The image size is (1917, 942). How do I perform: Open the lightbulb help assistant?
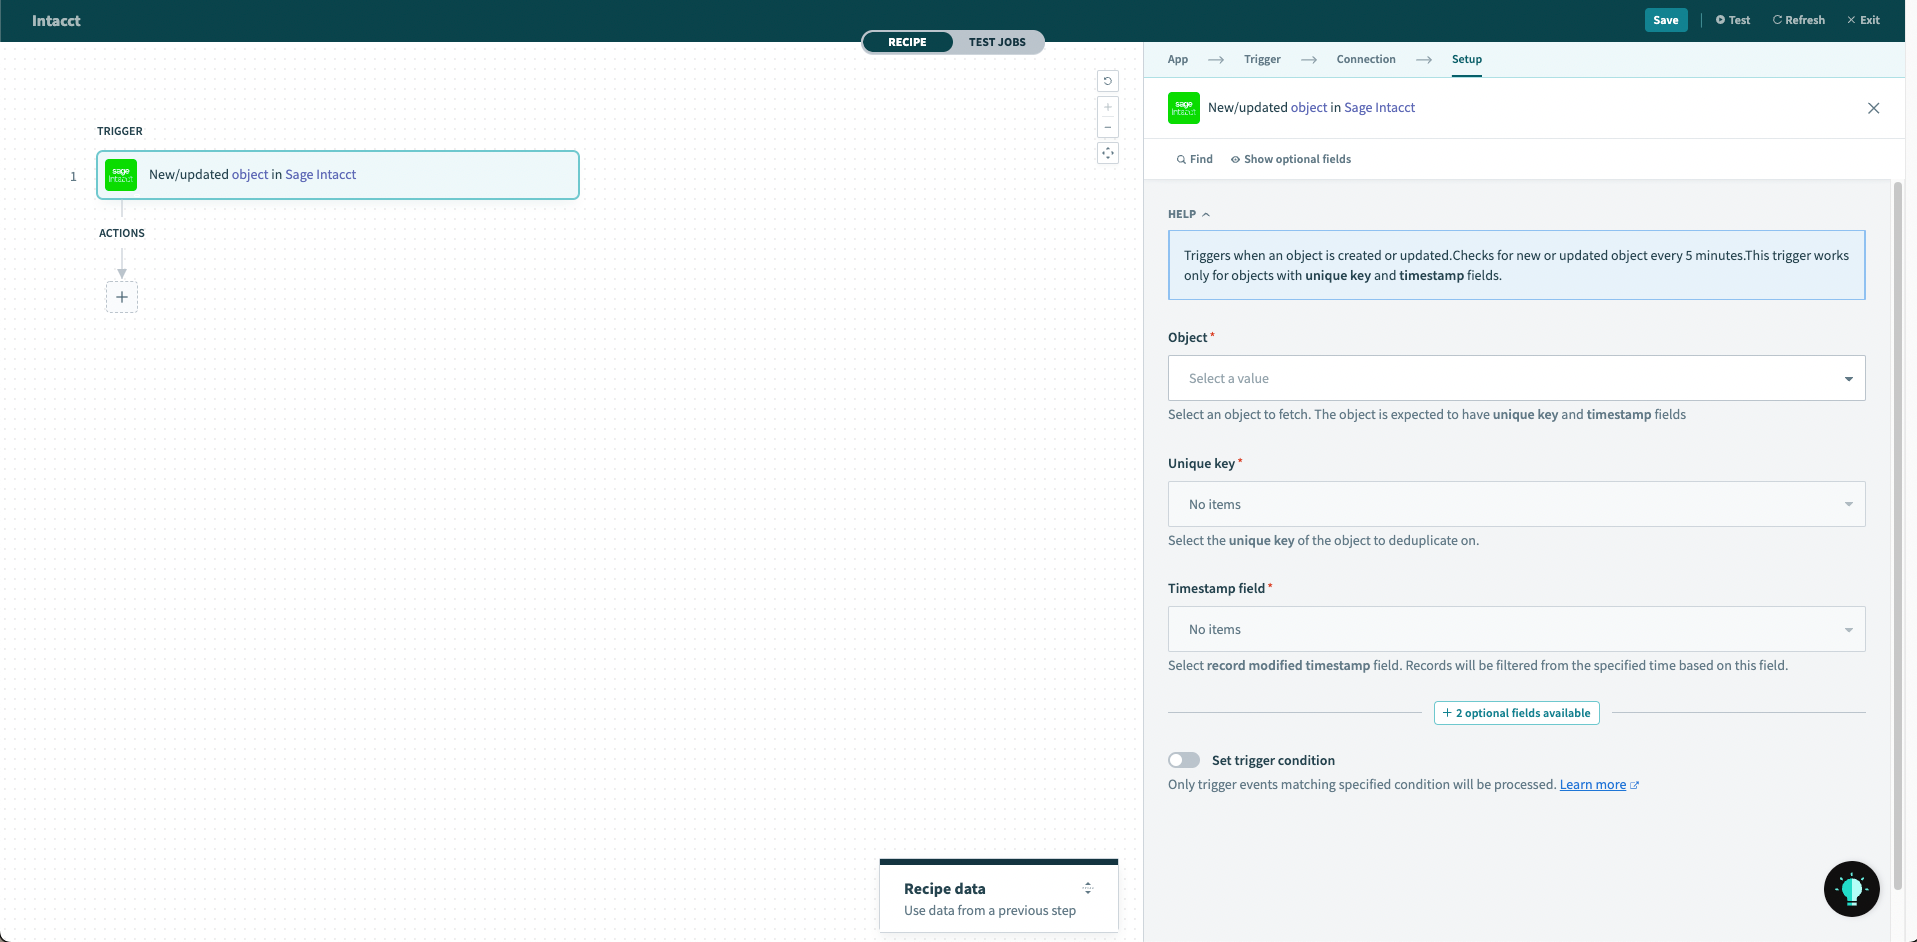[1851, 888]
